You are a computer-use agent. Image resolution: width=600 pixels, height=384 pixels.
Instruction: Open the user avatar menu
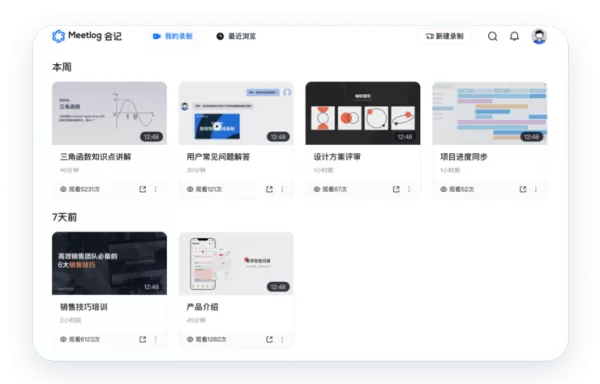[x=539, y=36]
